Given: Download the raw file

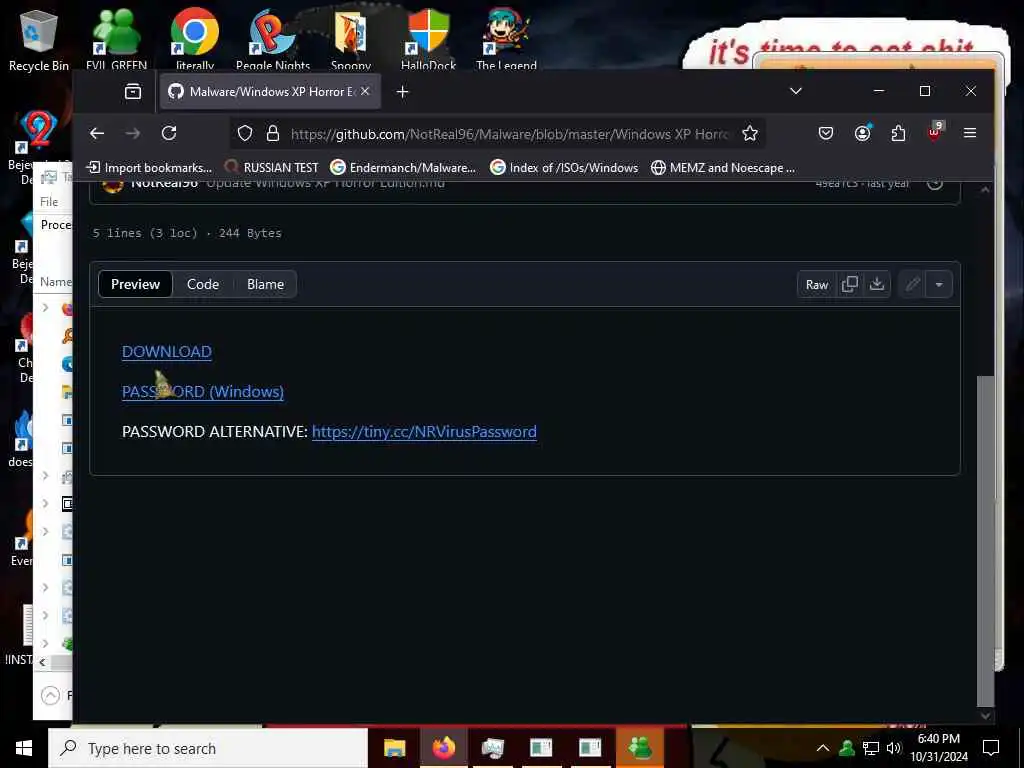Looking at the screenshot, I should pos(877,284).
